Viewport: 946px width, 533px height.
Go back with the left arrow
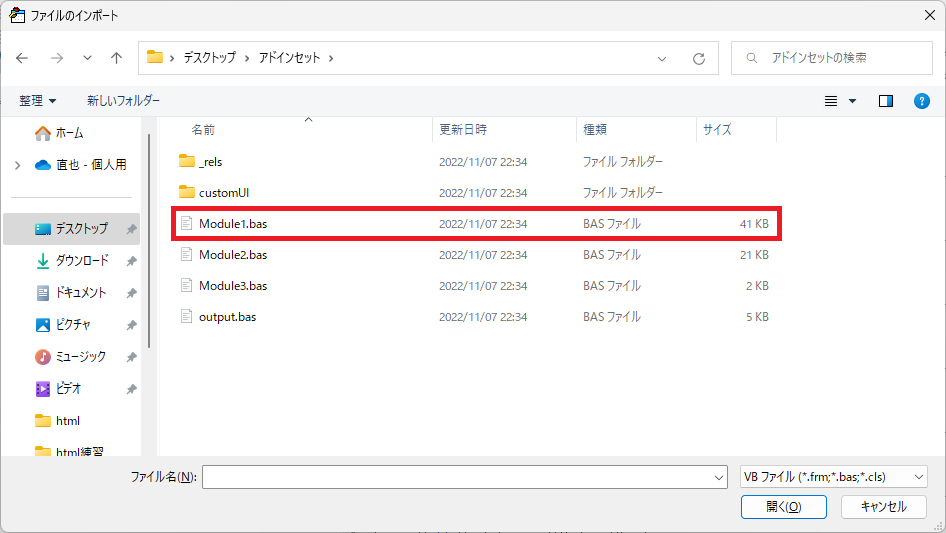tap(22, 58)
